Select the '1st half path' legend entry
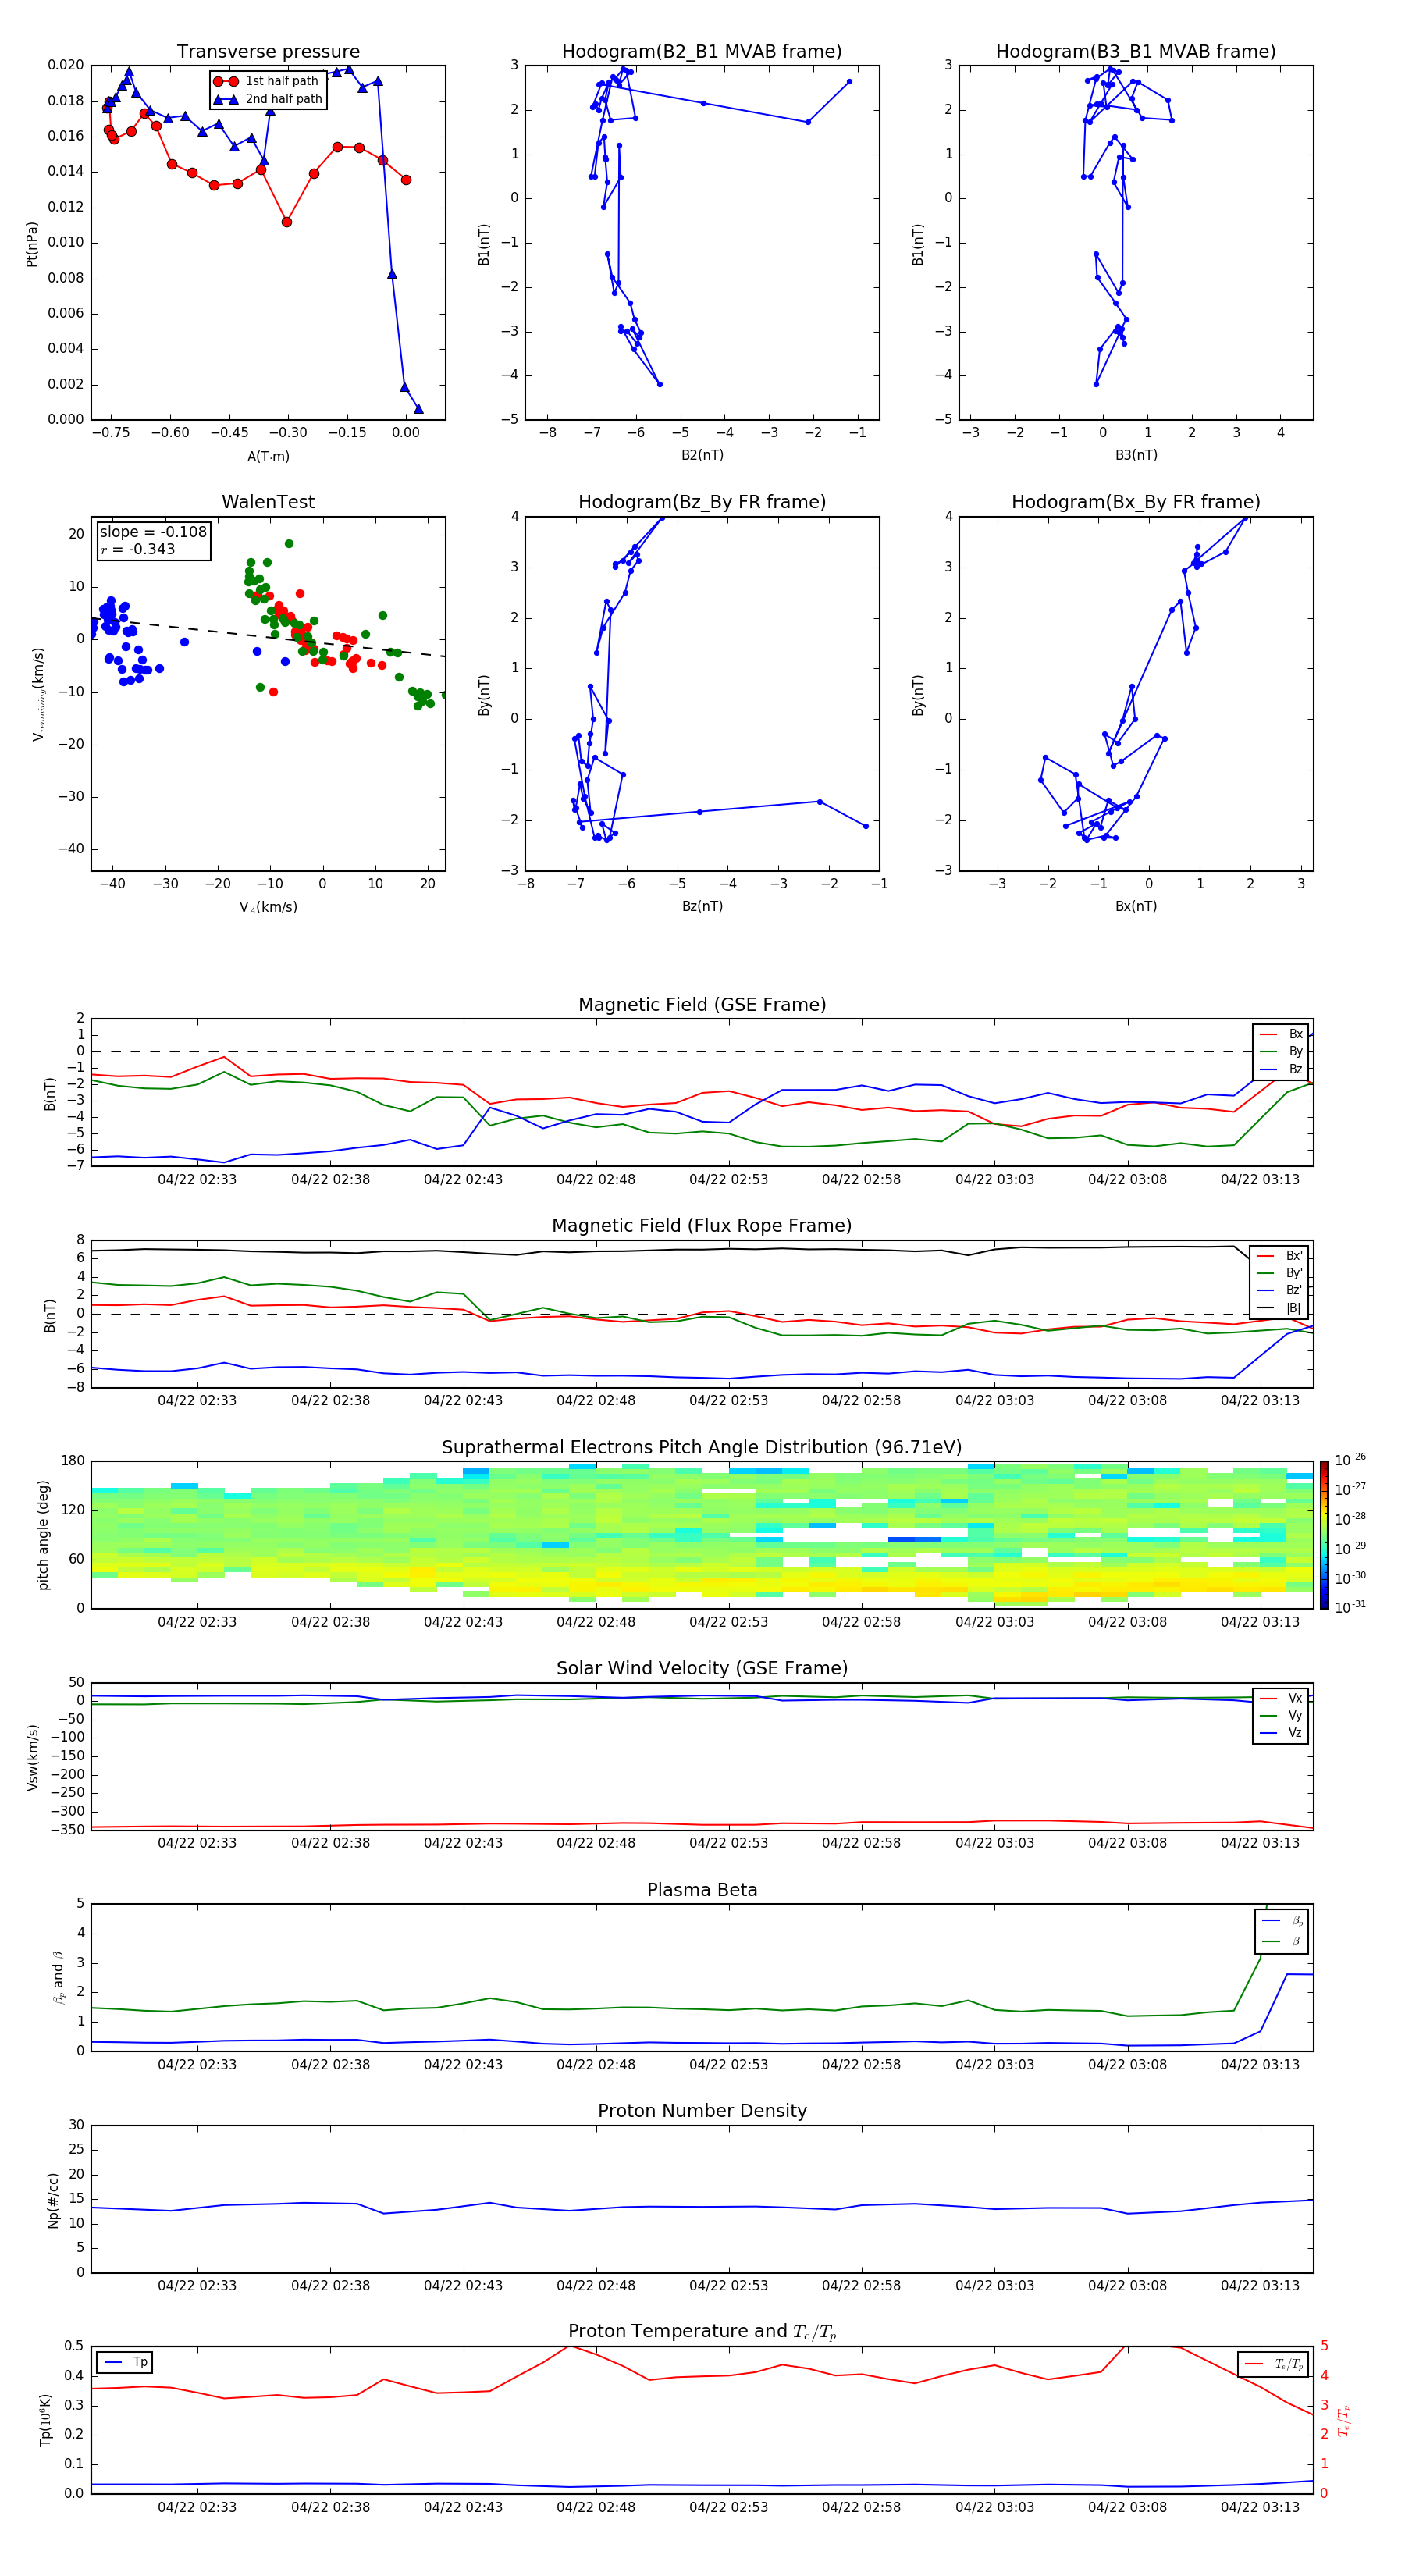1405x2576 pixels. tap(268, 81)
